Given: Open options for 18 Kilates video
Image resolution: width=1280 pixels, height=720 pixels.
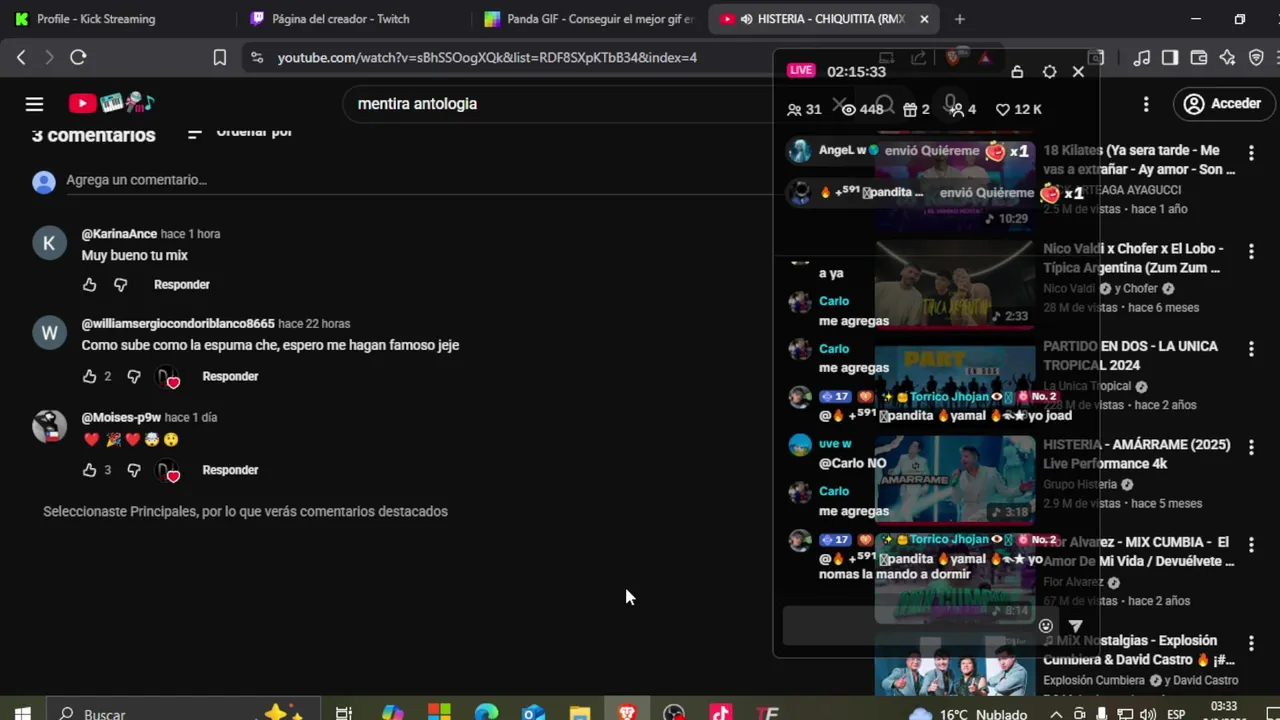Looking at the screenshot, I should [1251, 153].
